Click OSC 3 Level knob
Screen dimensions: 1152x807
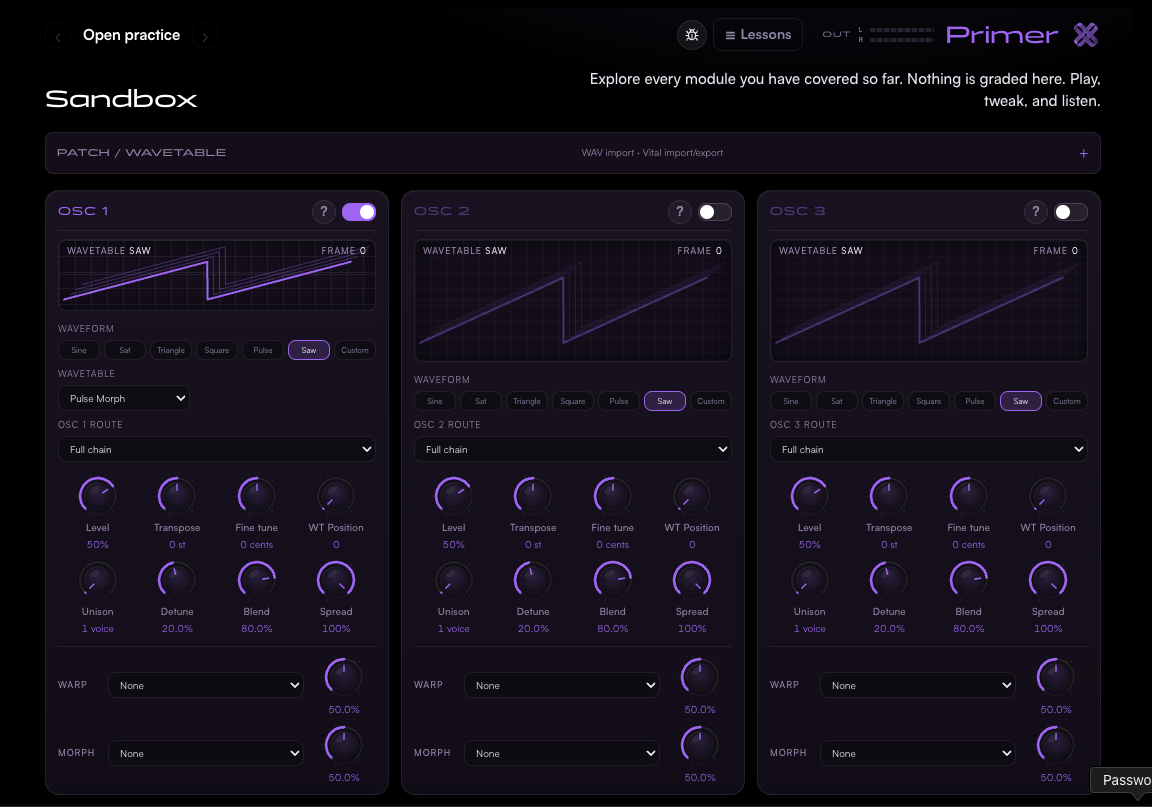(x=810, y=496)
